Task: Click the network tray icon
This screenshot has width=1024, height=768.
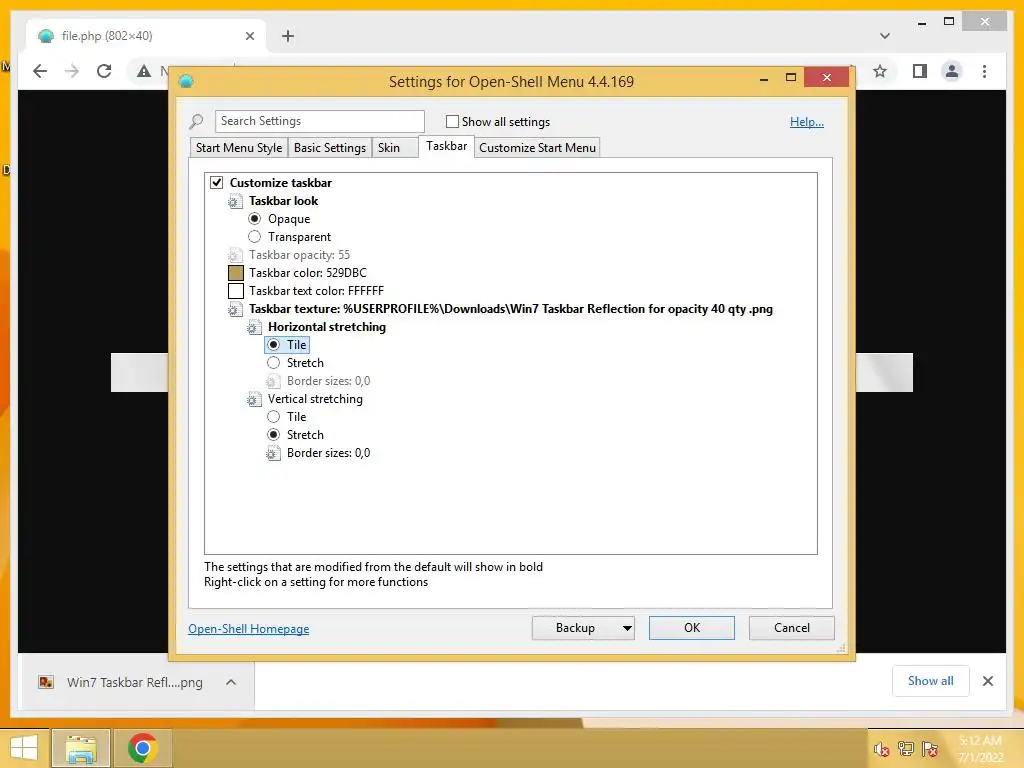Action: [906, 749]
